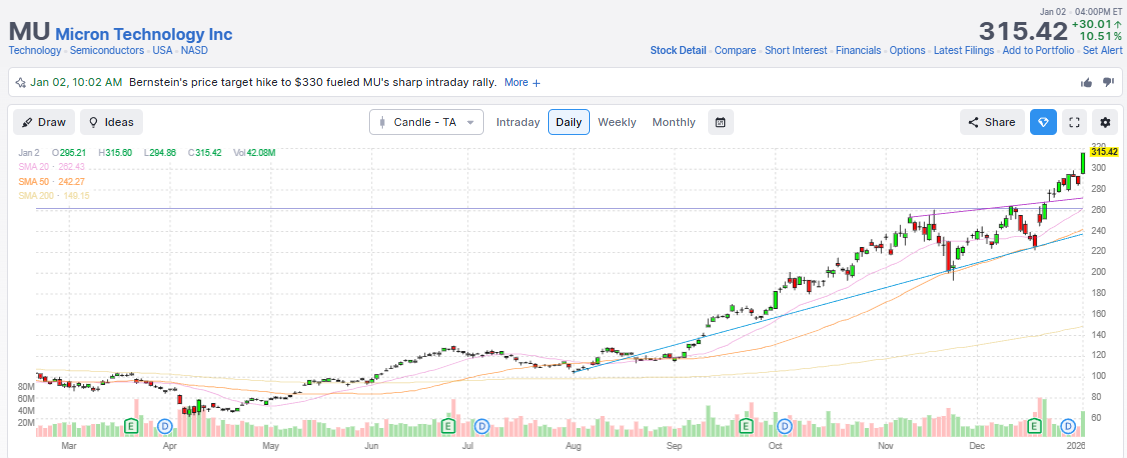This screenshot has height=458, width=1127.
Task: Open the Draw tools
Action: (44, 122)
